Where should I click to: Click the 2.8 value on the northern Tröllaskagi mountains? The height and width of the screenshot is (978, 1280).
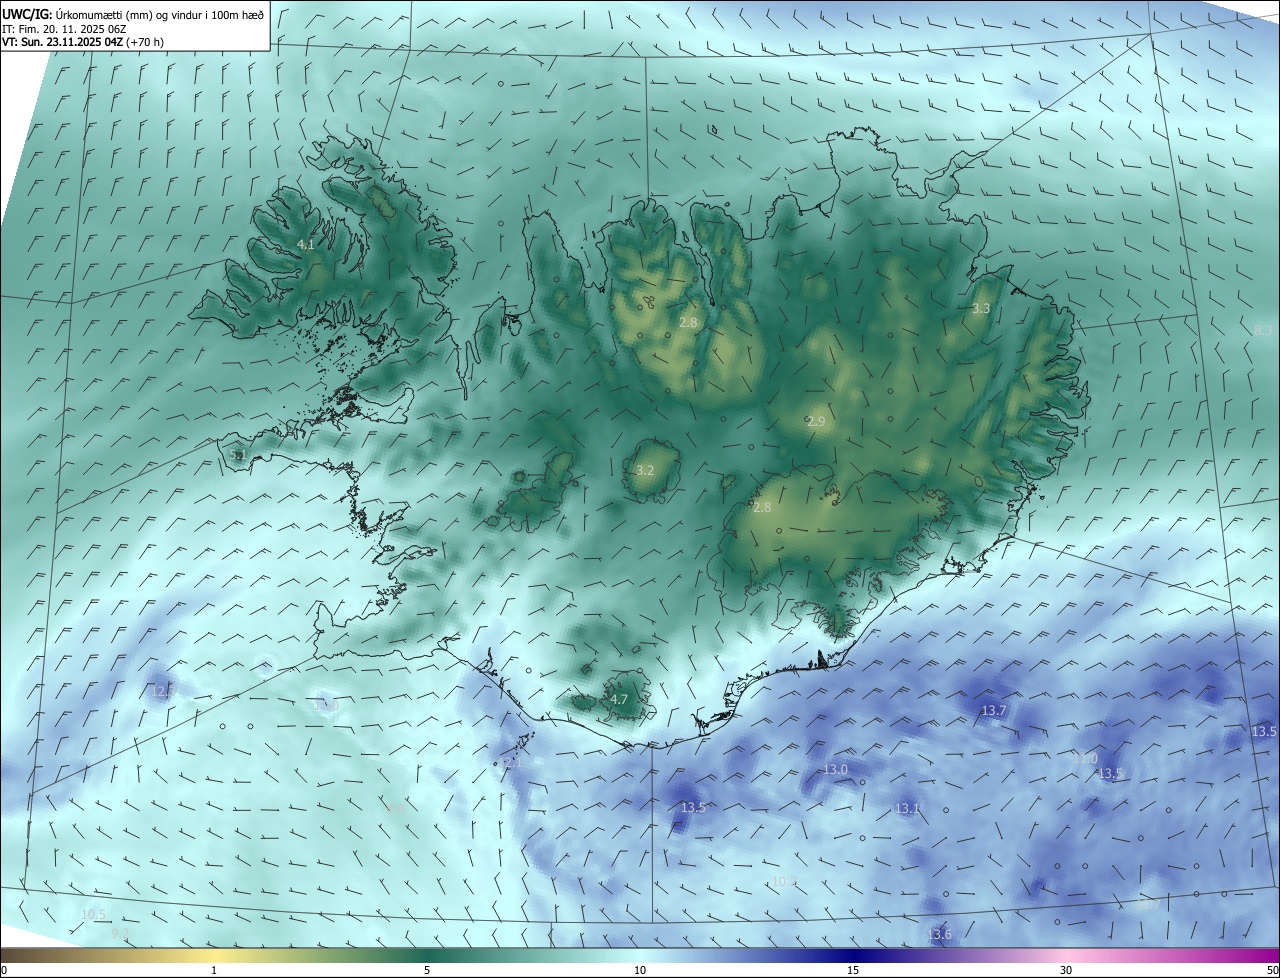tap(688, 322)
